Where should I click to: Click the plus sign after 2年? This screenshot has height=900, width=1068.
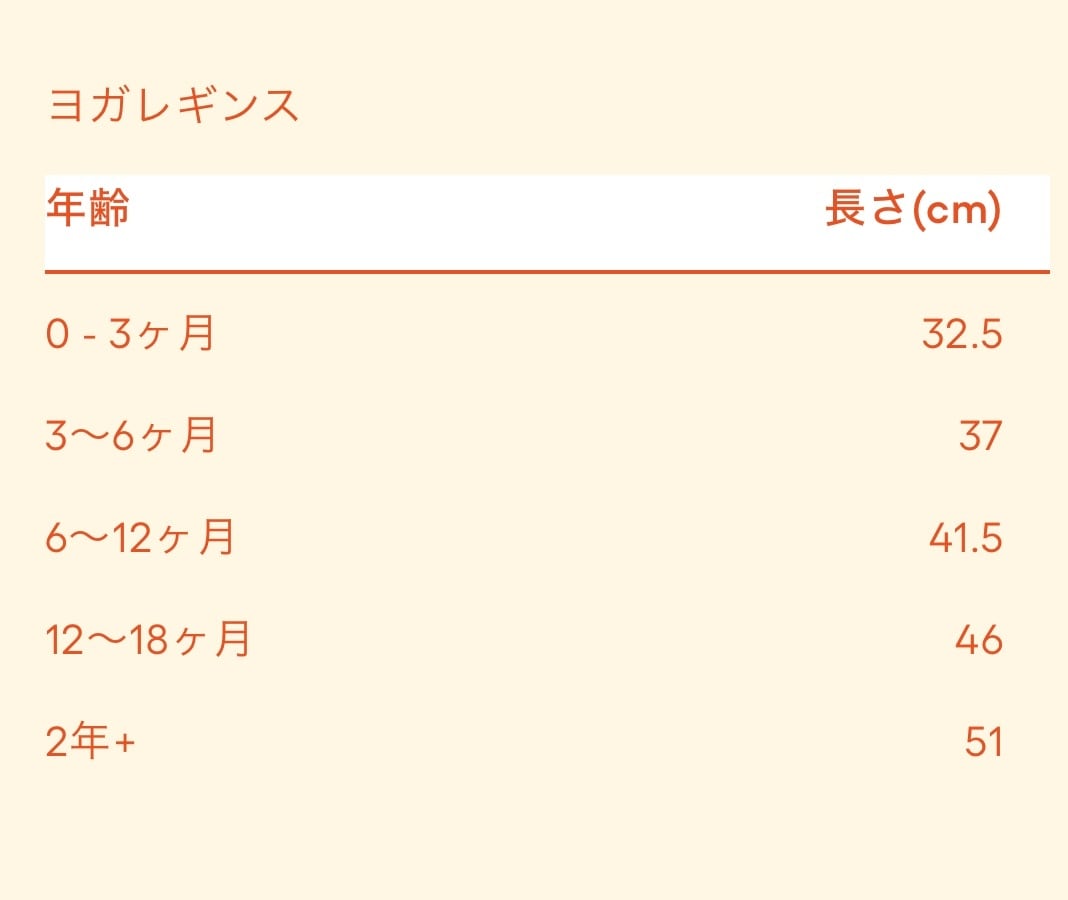click(124, 744)
